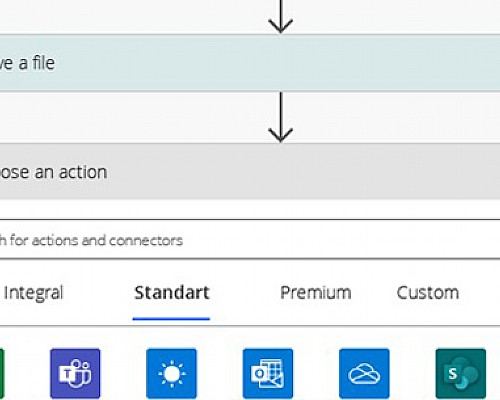Click the 'S' letter badge on SharePoint tile
The width and height of the screenshot is (500, 400).
452,374
